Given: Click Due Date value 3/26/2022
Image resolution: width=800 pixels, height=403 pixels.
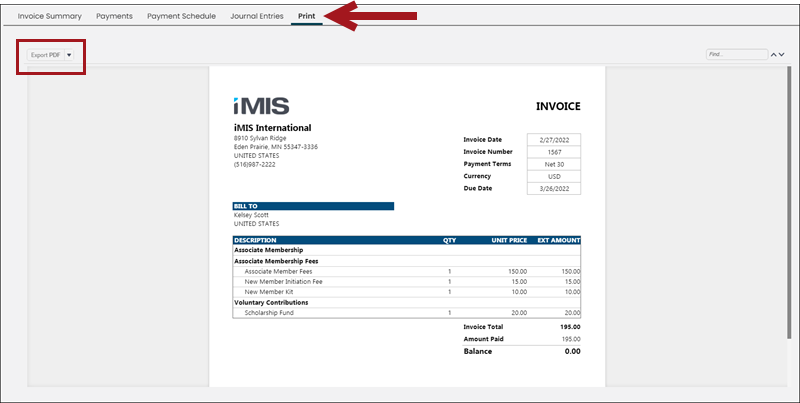Looking at the screenshot, I should tap(554, 189).
